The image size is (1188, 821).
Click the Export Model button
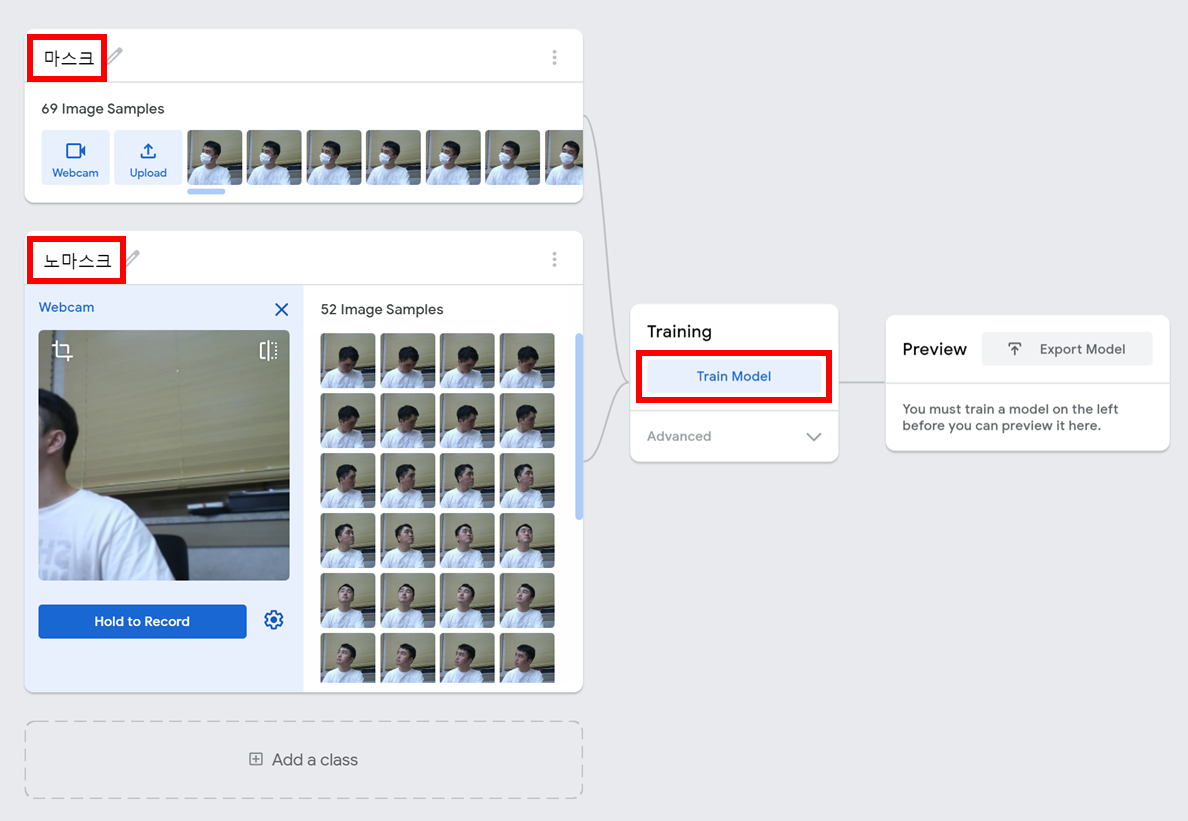1067,349
